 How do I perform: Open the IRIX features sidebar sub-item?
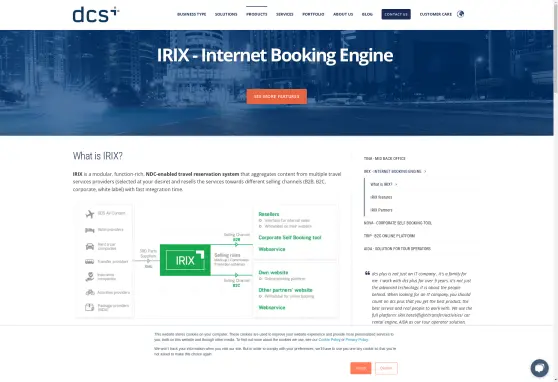pyautogui.click(x=381, y=197)
